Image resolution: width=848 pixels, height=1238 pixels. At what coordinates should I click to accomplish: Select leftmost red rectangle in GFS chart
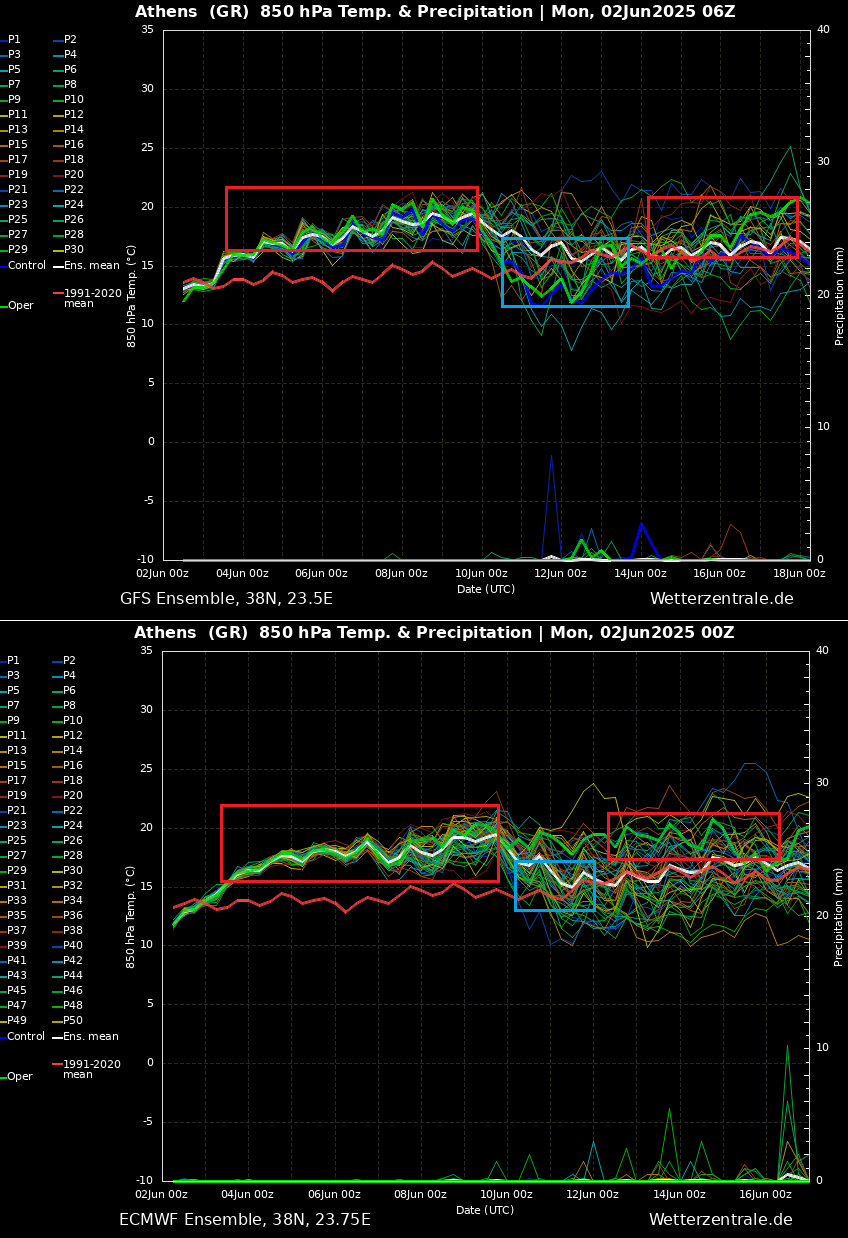click(351, 218)
